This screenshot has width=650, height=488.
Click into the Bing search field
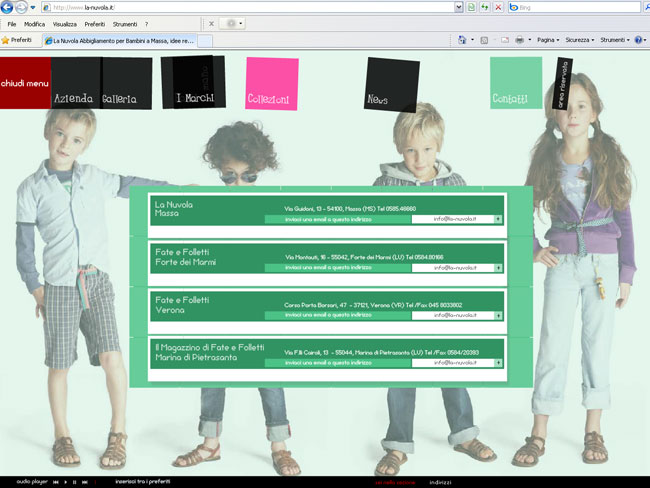(578, 7)
